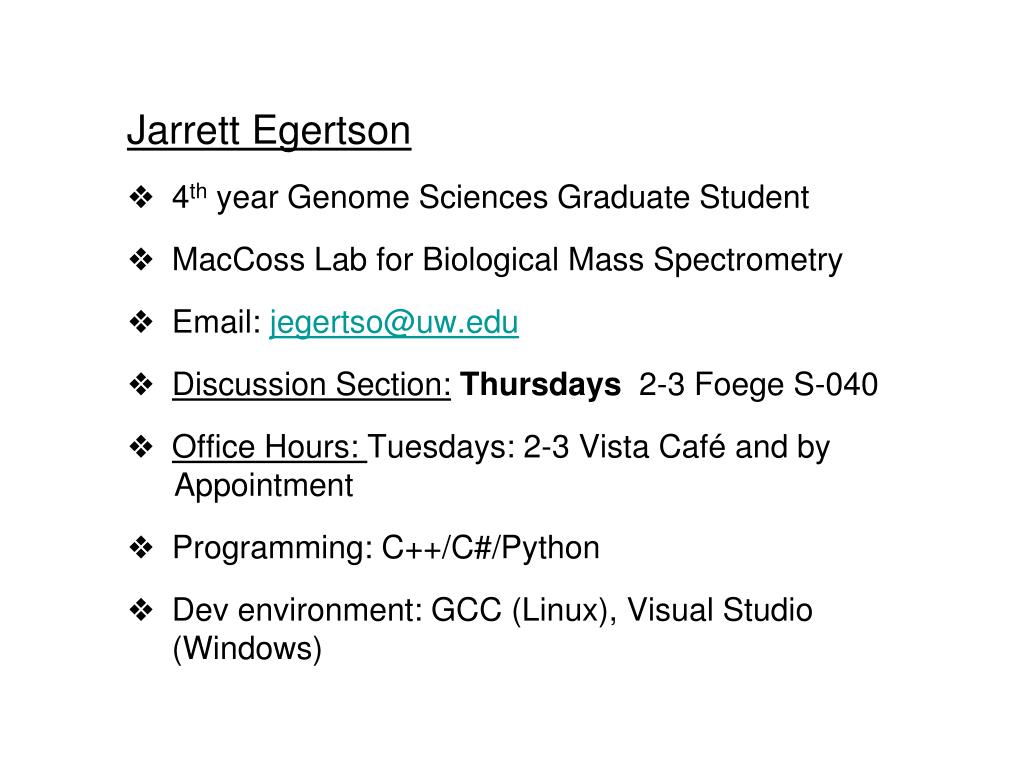The height and width of the screenshot is (768, 1024).
Task: Click the bold Thursdays word
Action: [x=540, y=384]
